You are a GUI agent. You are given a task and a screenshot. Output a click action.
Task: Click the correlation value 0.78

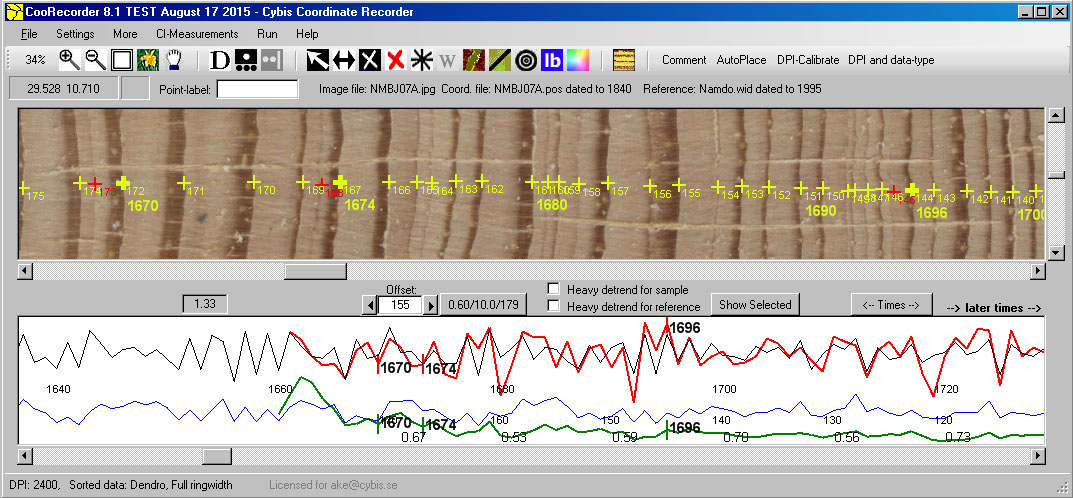tap(736, 437)
